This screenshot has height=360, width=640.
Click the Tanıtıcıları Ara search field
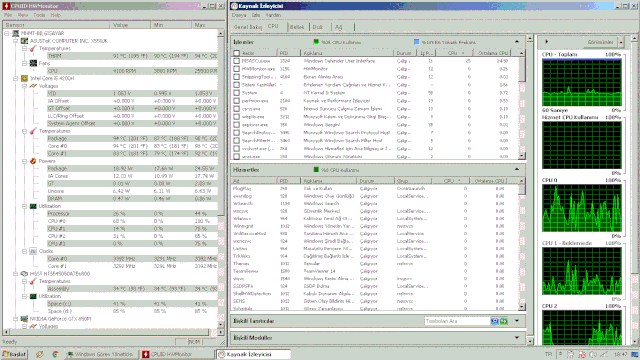pyautogui.click(x=457, y=321)
